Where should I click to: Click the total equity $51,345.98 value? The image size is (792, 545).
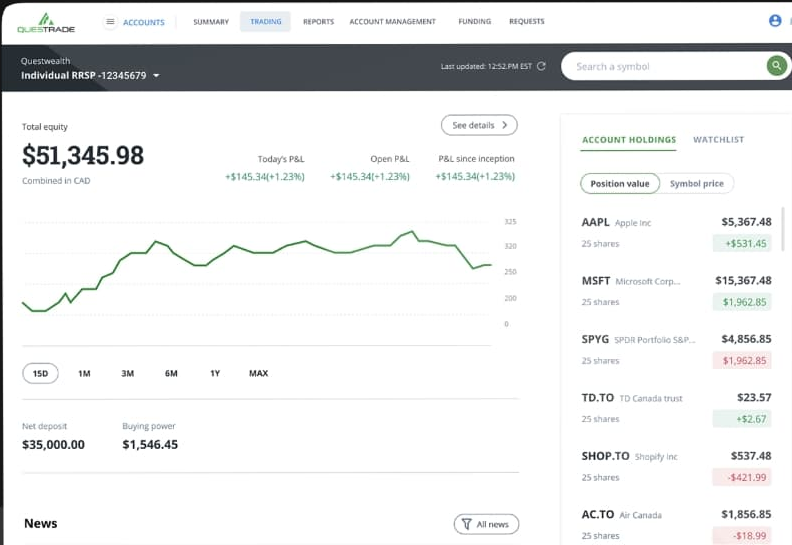tap(83, 155)
